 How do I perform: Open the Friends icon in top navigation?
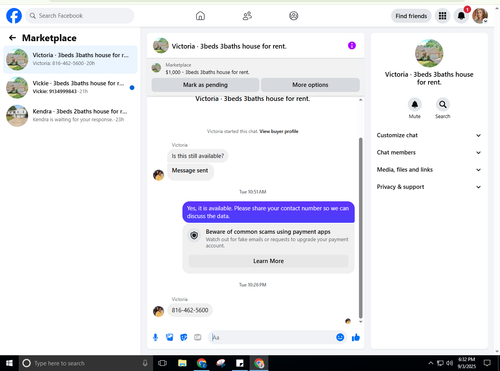coord(247,16)
